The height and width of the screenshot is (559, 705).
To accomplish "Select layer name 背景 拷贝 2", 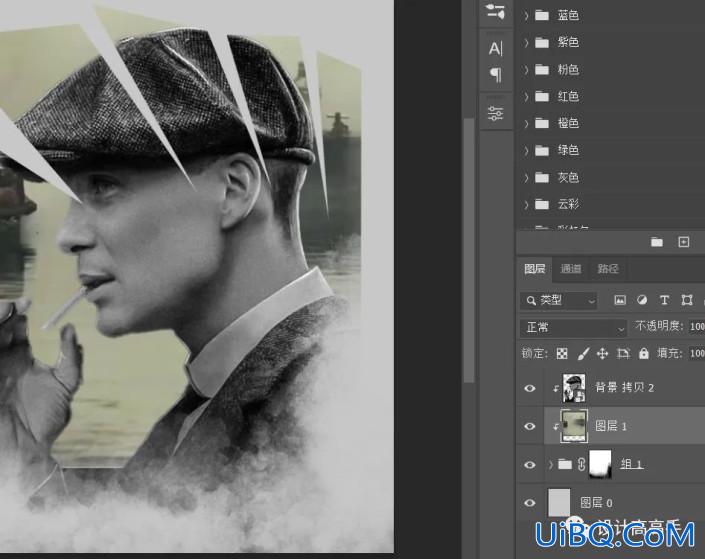I will tap(624, 388).
